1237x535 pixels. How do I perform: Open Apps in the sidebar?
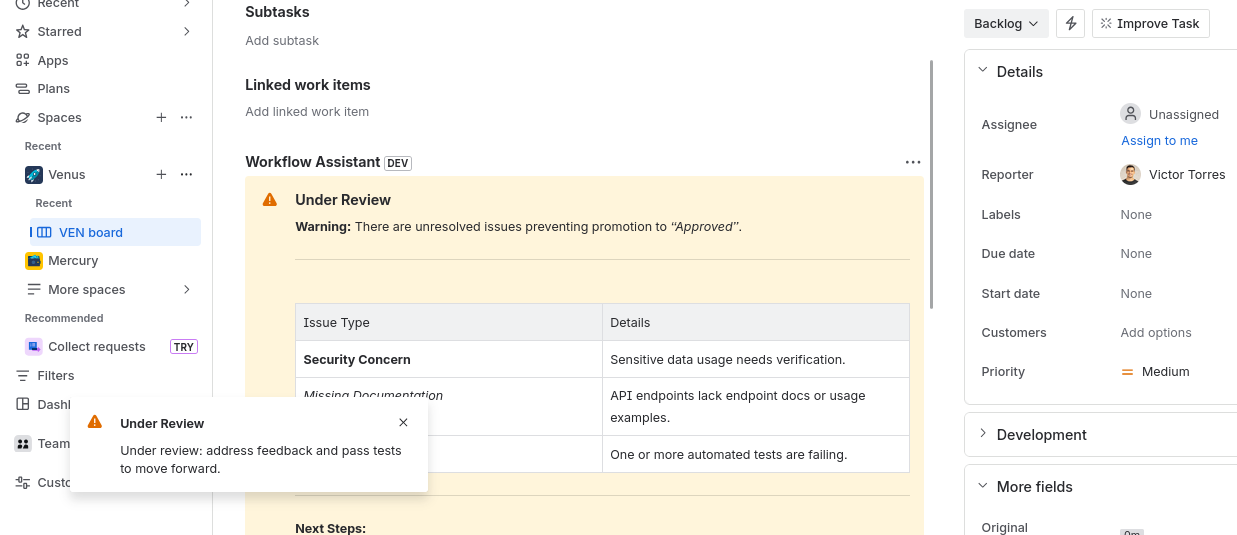(x=53, y=61)
